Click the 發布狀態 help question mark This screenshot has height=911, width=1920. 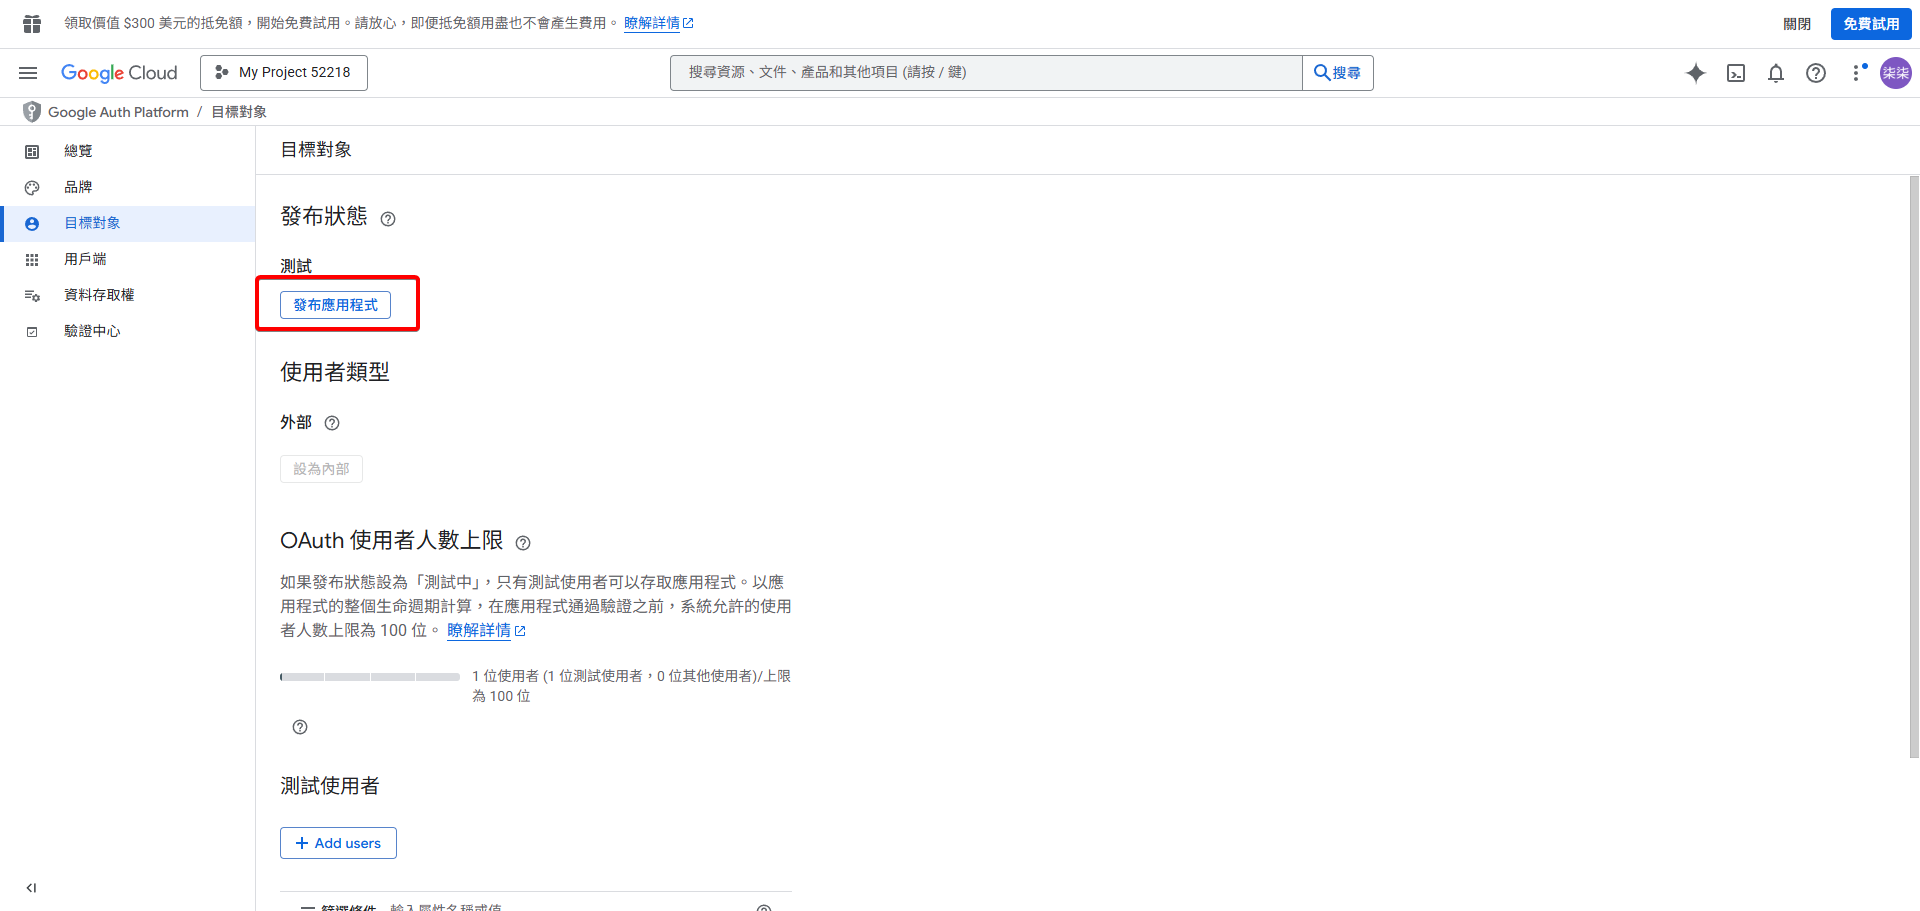(x=388, y=218)
